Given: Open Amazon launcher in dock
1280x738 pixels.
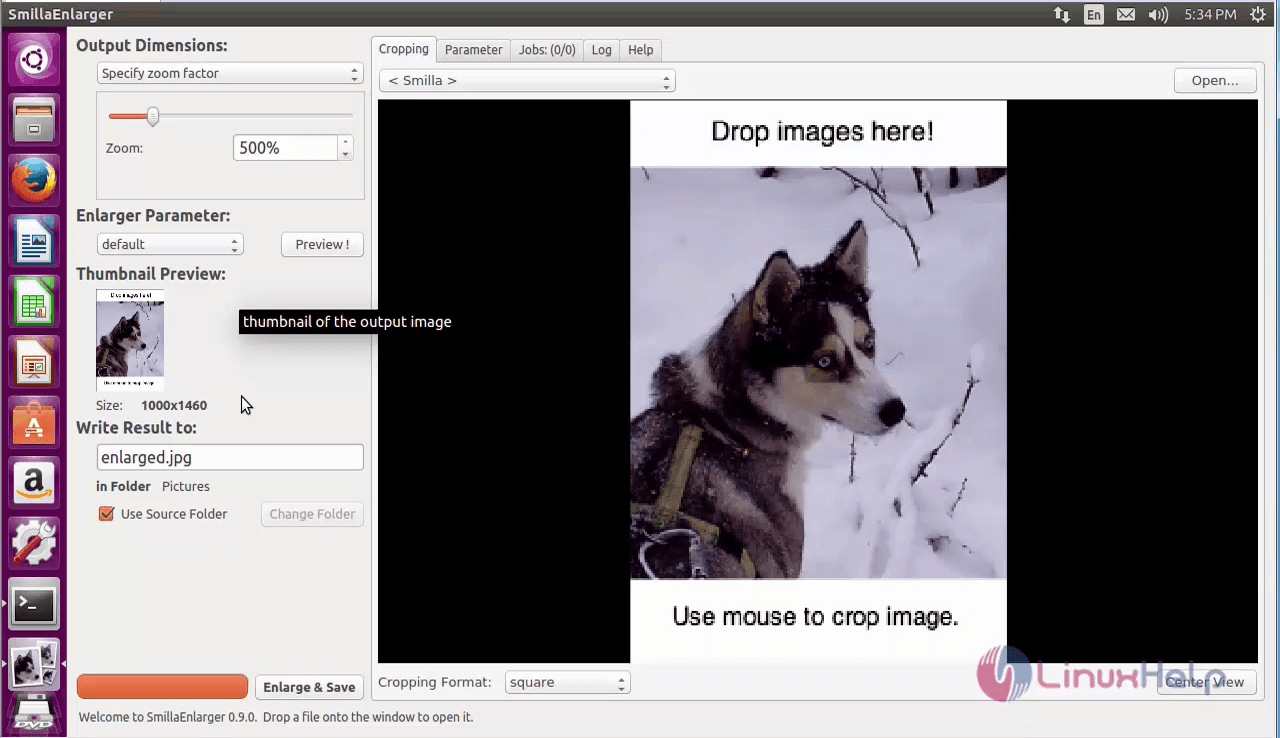Looking at the screenshot, I should pyautogui.click(x=34, y=484).
